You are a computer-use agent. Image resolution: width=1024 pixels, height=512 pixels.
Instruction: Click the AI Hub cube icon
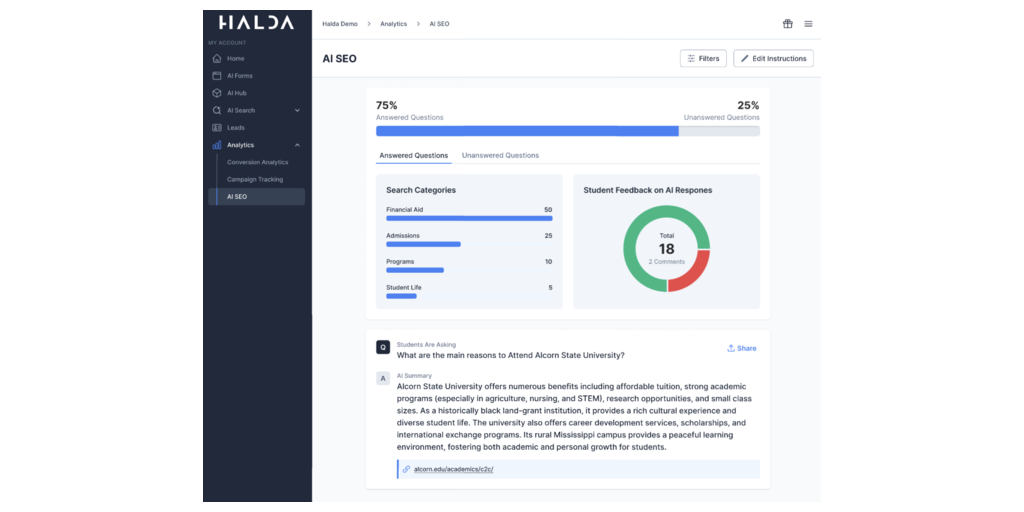click(x=217, y=93)
